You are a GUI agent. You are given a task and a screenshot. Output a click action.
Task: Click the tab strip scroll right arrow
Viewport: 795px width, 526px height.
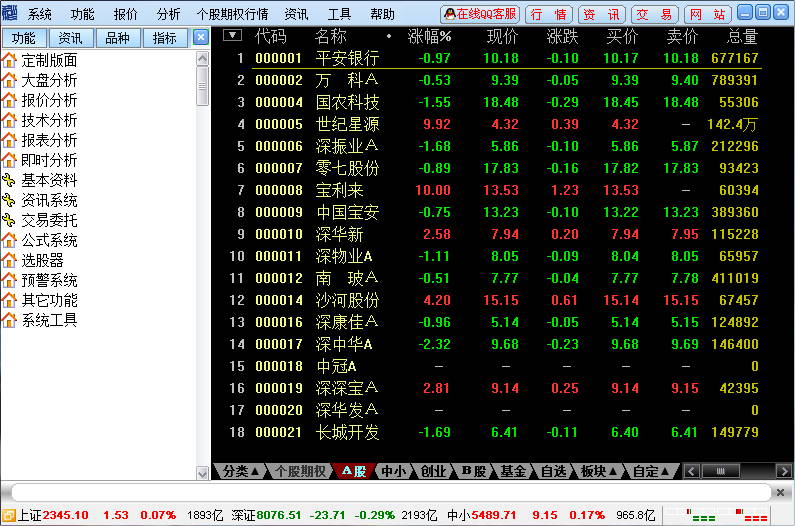pos(783,471)
